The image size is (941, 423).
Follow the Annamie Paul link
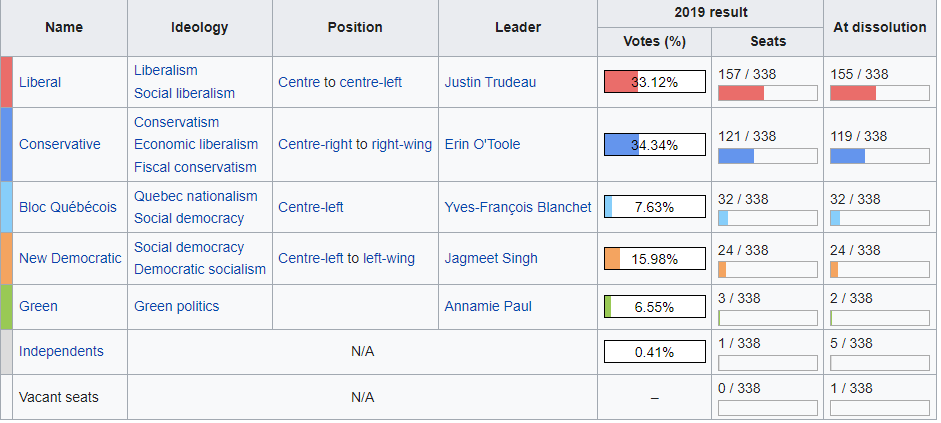pos(488,306)
